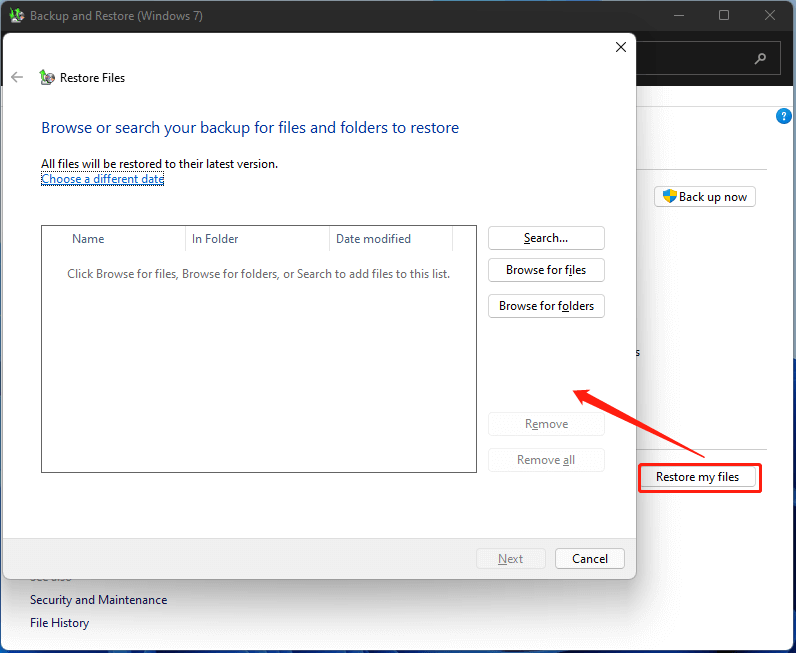Minimize the Backup and Restore window

(679, 15)
